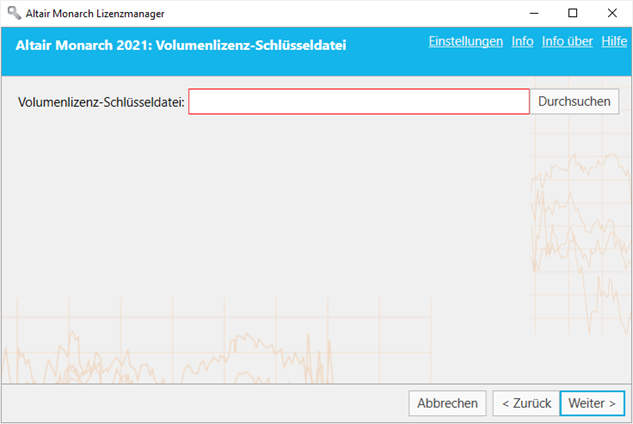Continue with the Weiter > button
The width and height of the screenshot is (633, 424).
click(x=592, y=403)
